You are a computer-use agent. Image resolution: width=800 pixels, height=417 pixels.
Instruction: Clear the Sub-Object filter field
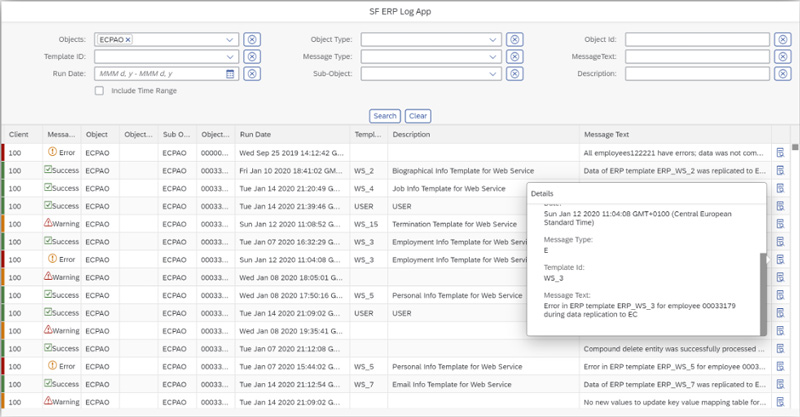click(x=515, y=73)
